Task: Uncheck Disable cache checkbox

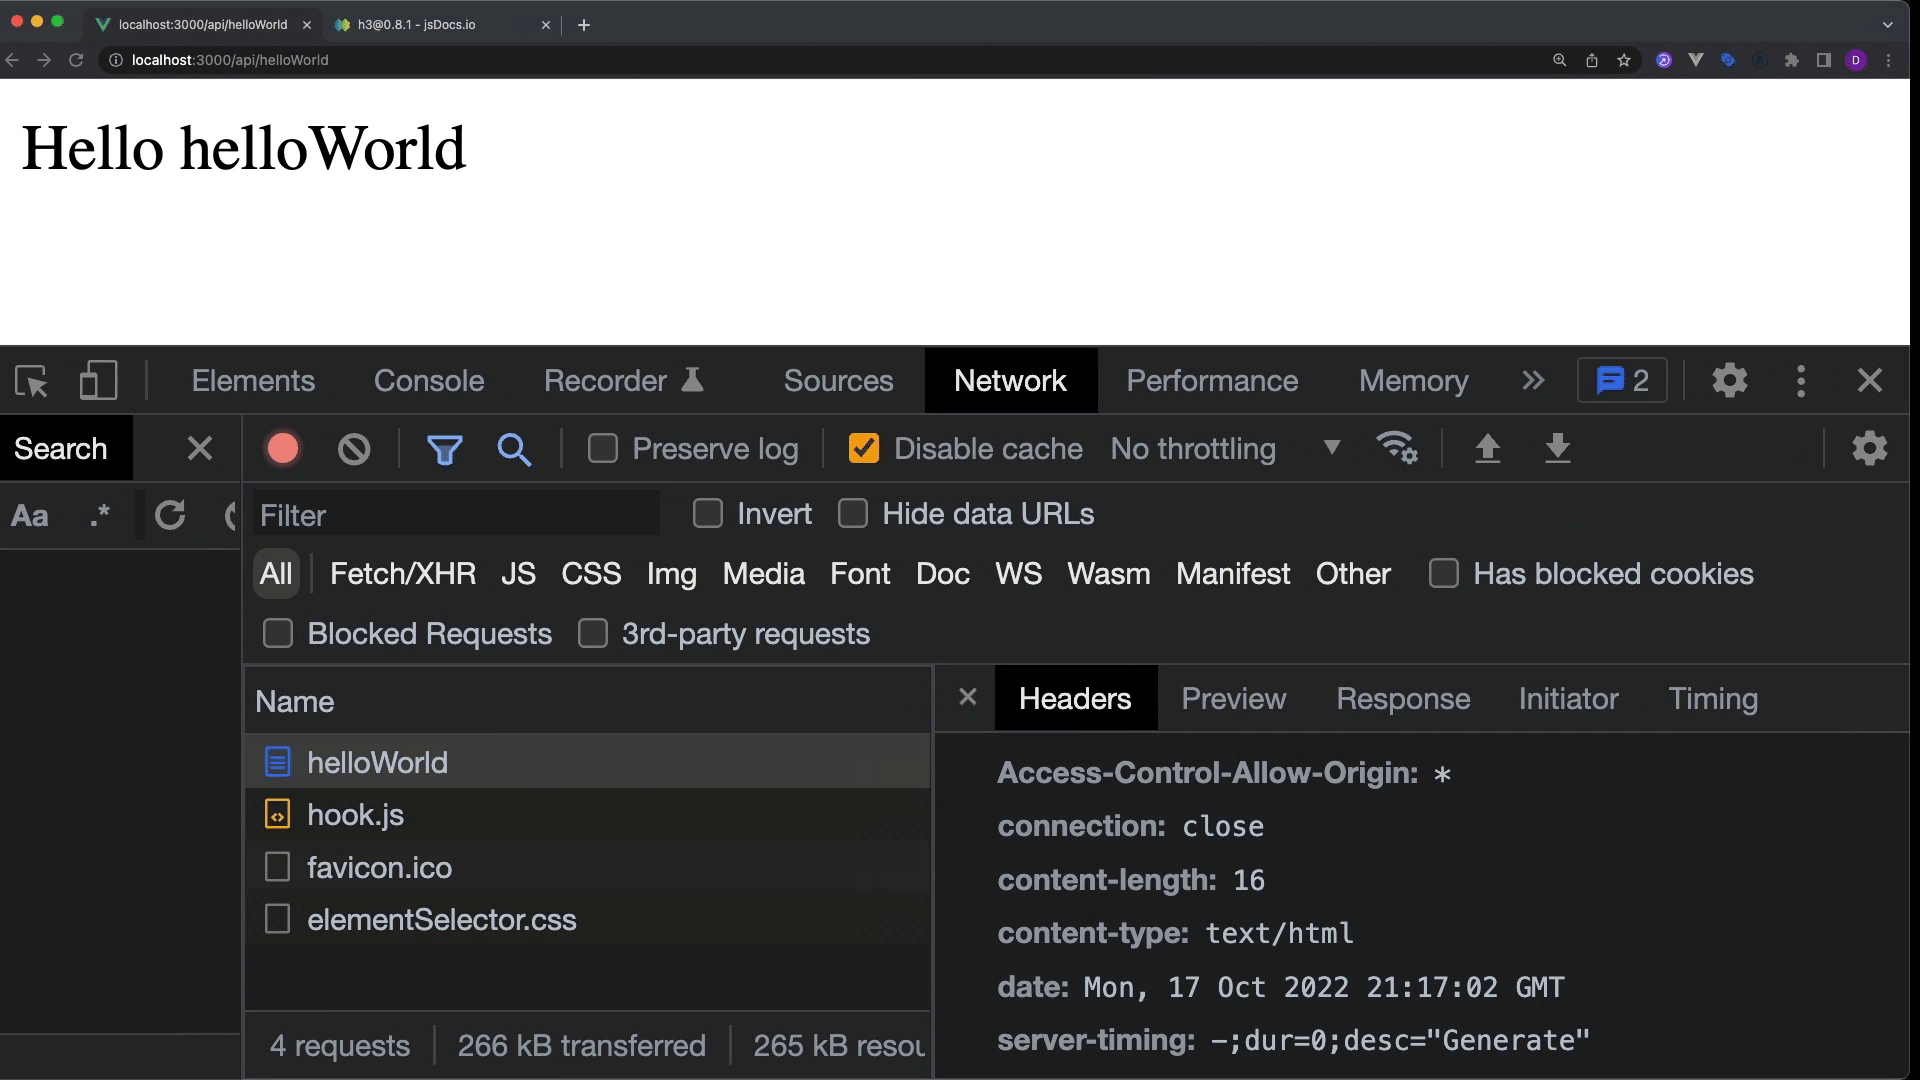Action: click(863, 448)
